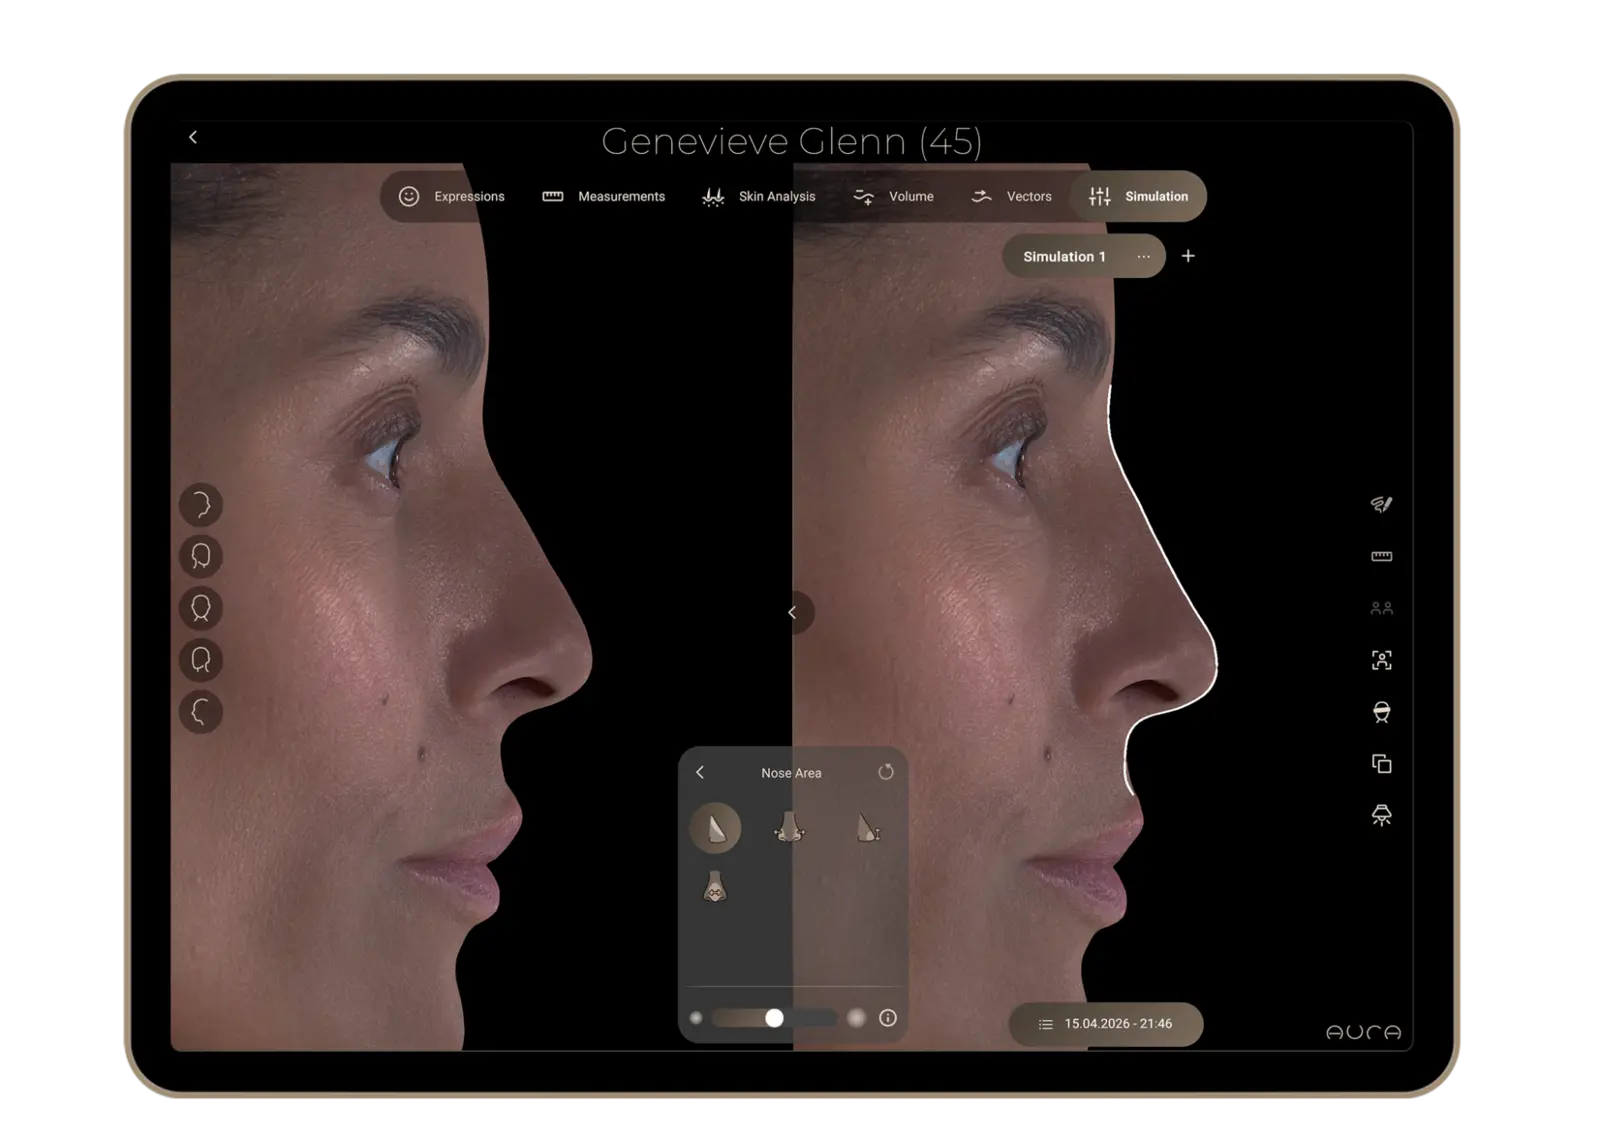This screenshot has width=1600, height=1142.
Task: Click the slider's small minimum dot
Action: click(697, 1018)
